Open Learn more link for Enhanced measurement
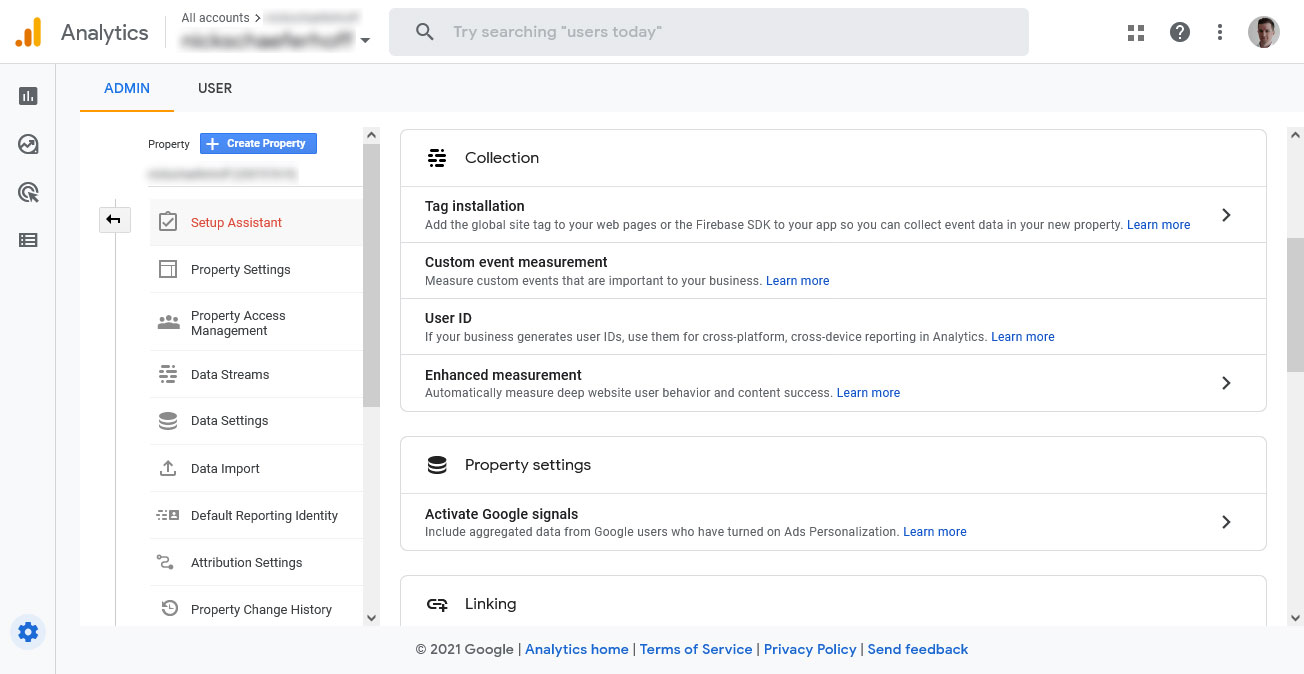The image size is (1304, 674). (x=868, y=393)
